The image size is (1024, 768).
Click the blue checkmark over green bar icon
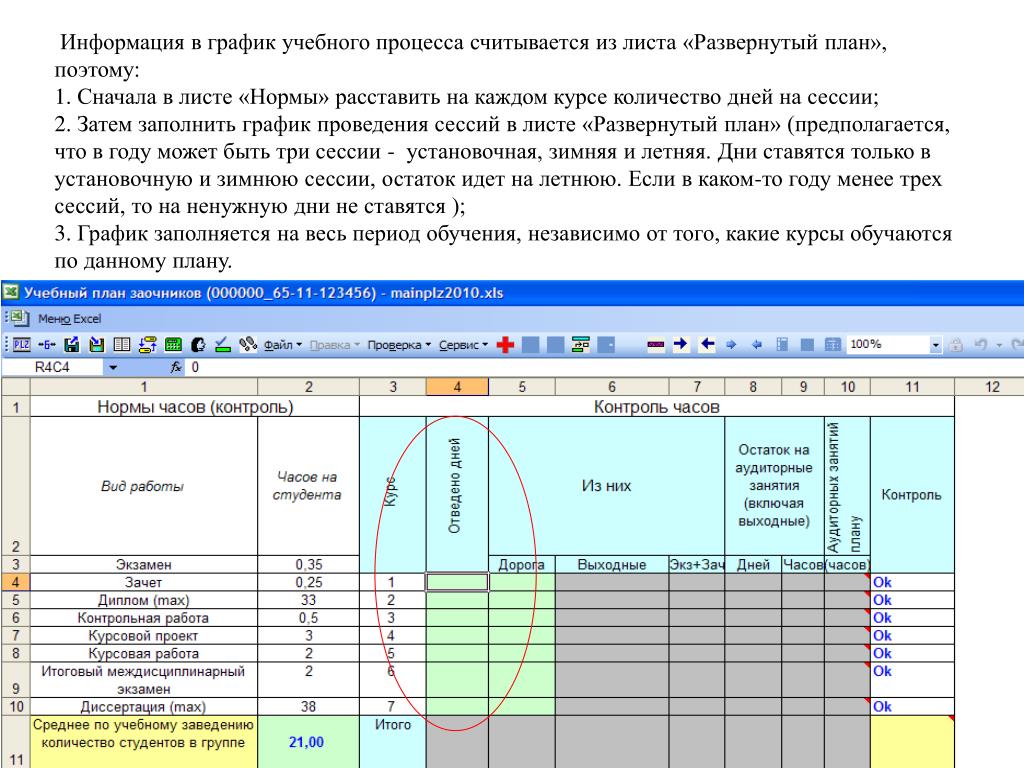[x=223, y=344]
